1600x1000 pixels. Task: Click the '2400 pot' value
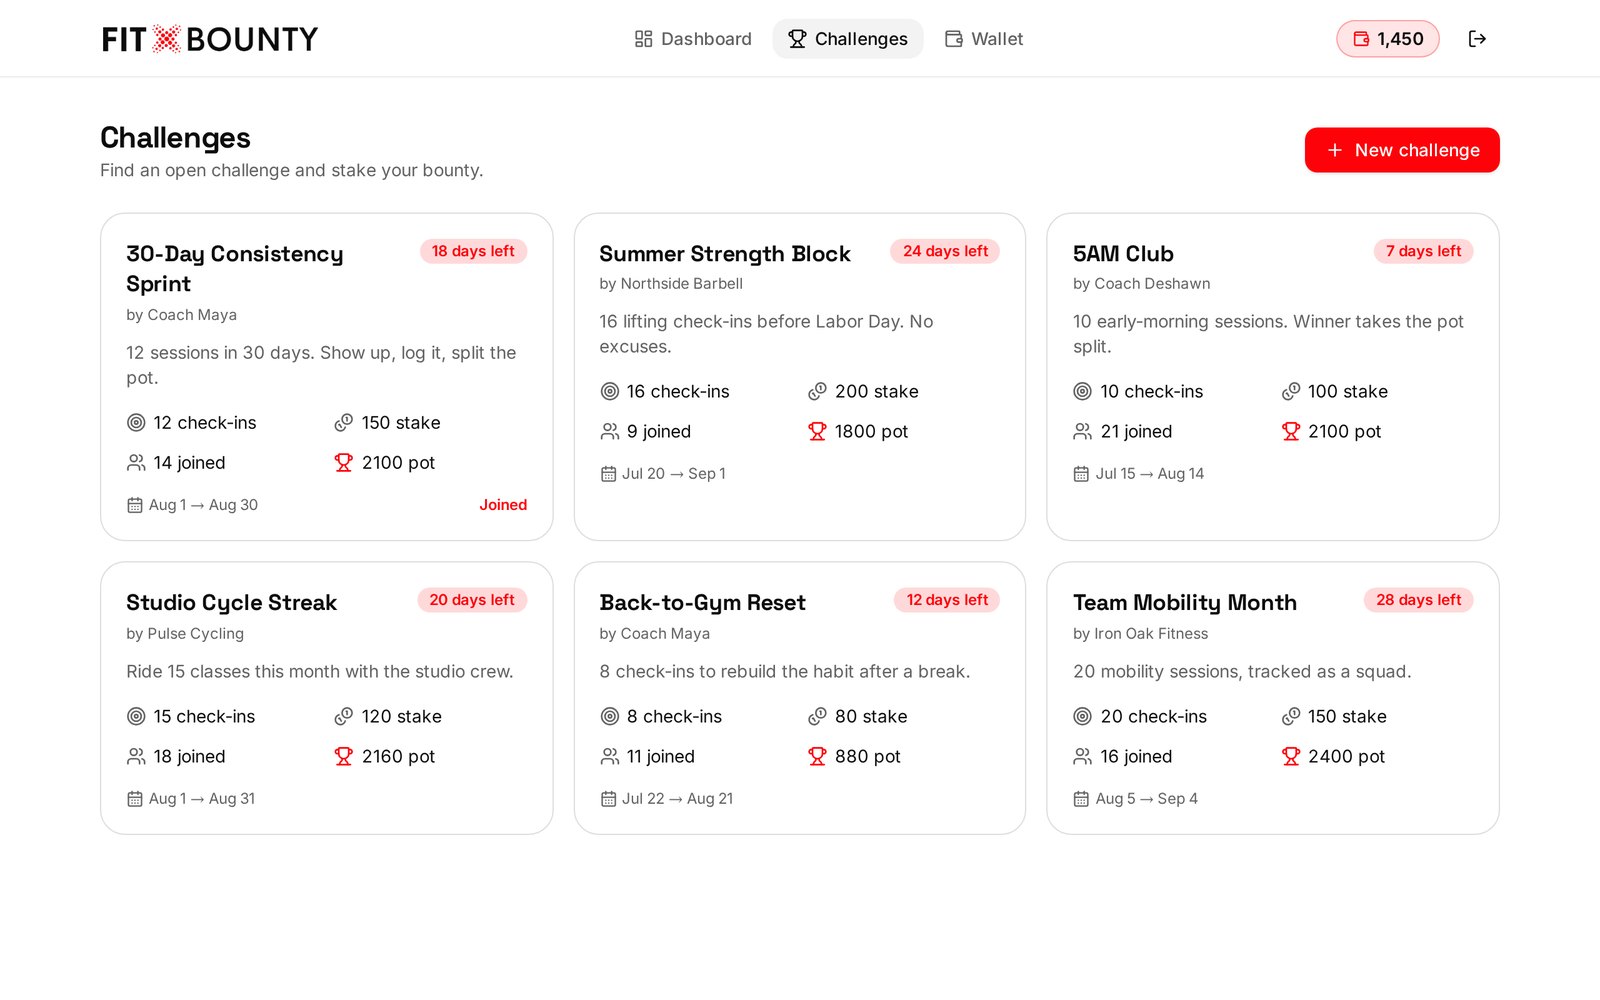tap(1346, 757)
